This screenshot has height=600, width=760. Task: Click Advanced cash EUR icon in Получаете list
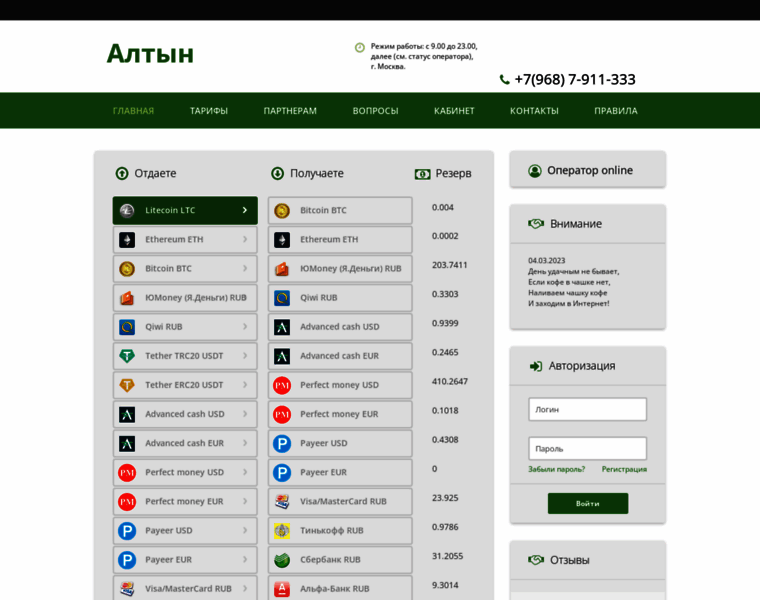coord(282,356)
